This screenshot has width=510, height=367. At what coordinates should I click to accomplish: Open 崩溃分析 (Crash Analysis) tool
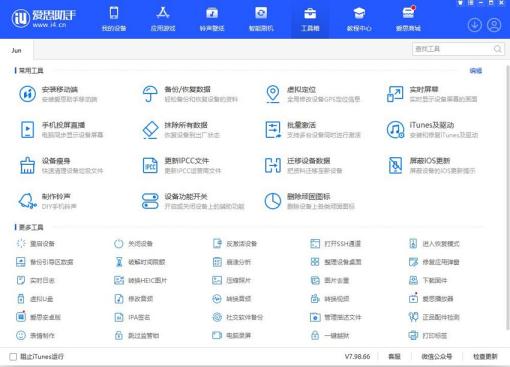(232, 262)
